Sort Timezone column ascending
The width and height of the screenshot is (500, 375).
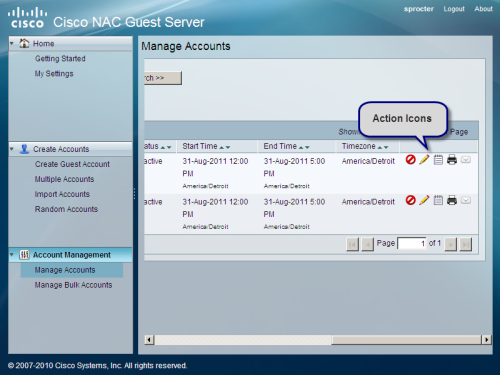[380, 147]
